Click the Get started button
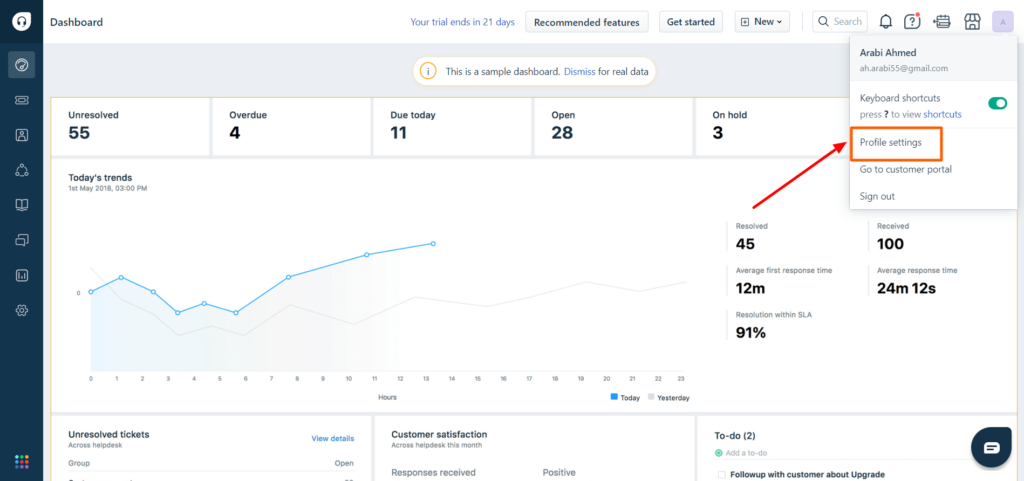The image size is (1024, 481). point(691,22)
